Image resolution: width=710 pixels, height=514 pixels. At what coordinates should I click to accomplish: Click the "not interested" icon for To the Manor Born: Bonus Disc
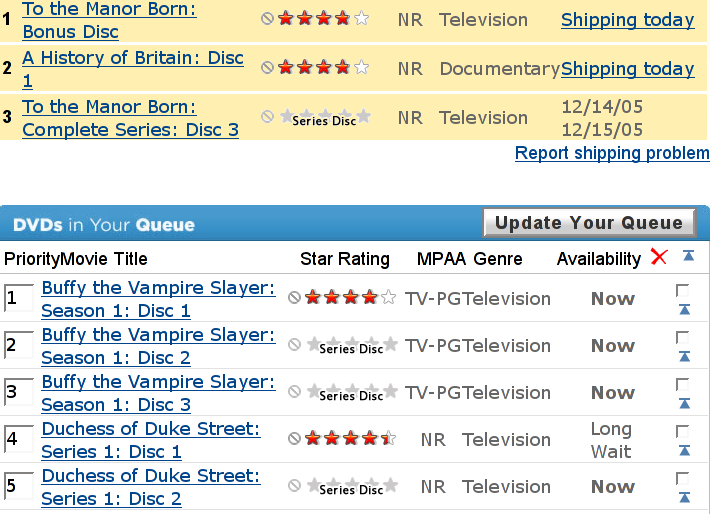point(267,19)
